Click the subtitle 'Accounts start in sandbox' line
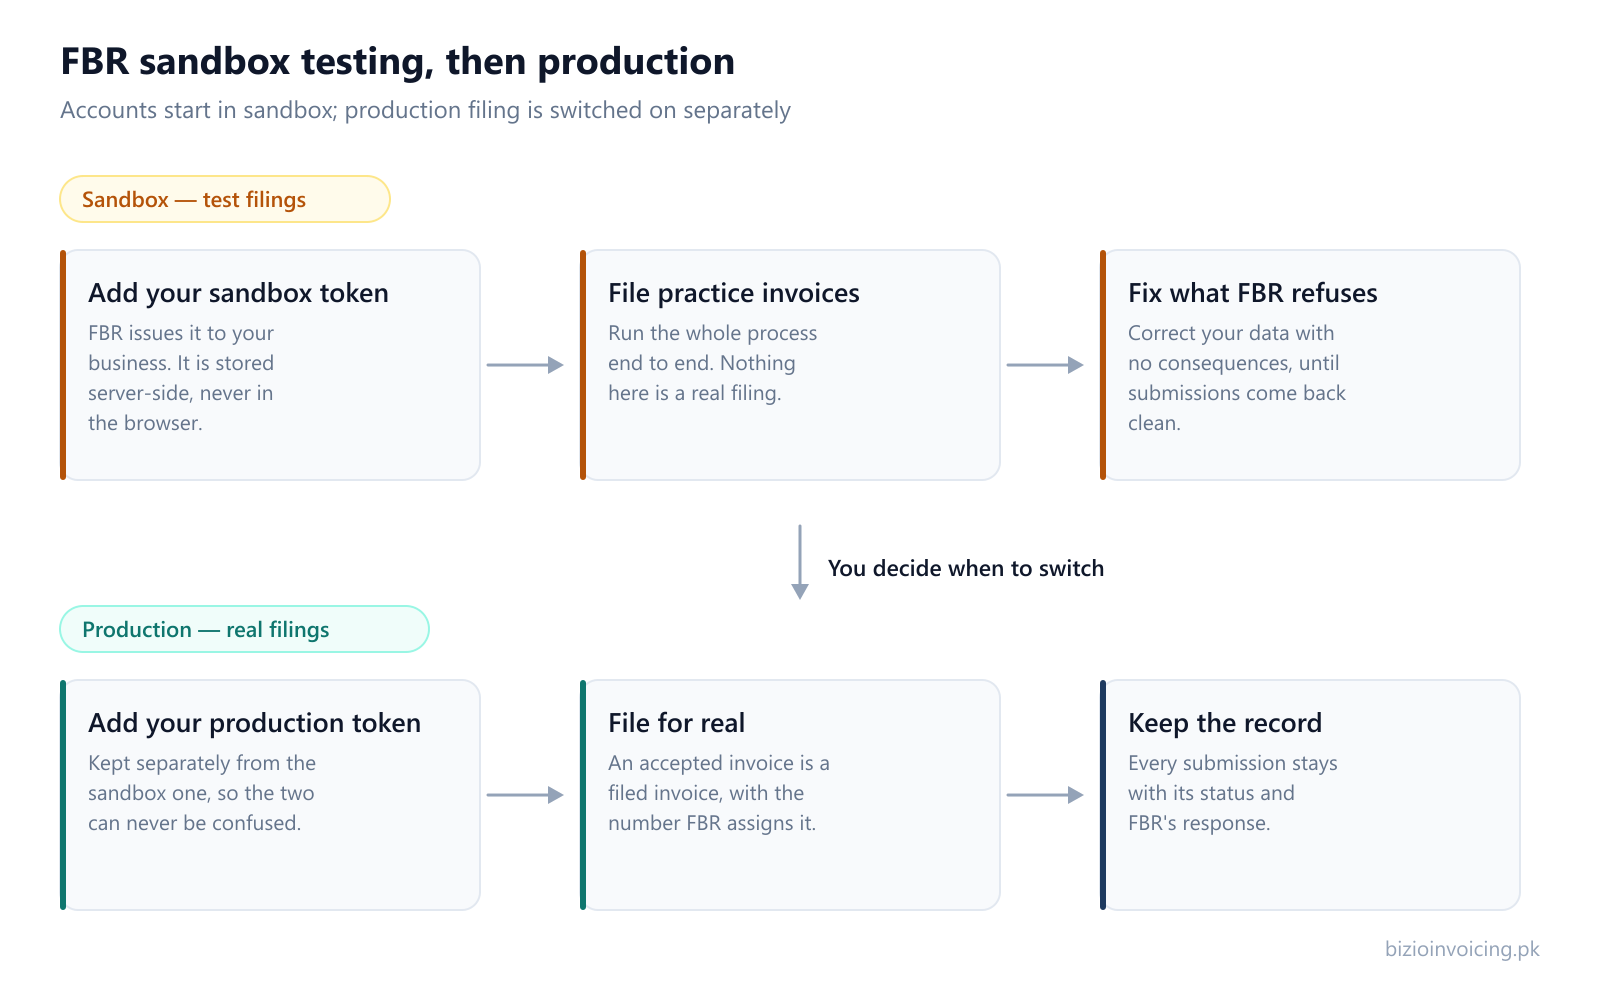The width and height of the screenshot is (1600, 1000). [x=425, y=110]
